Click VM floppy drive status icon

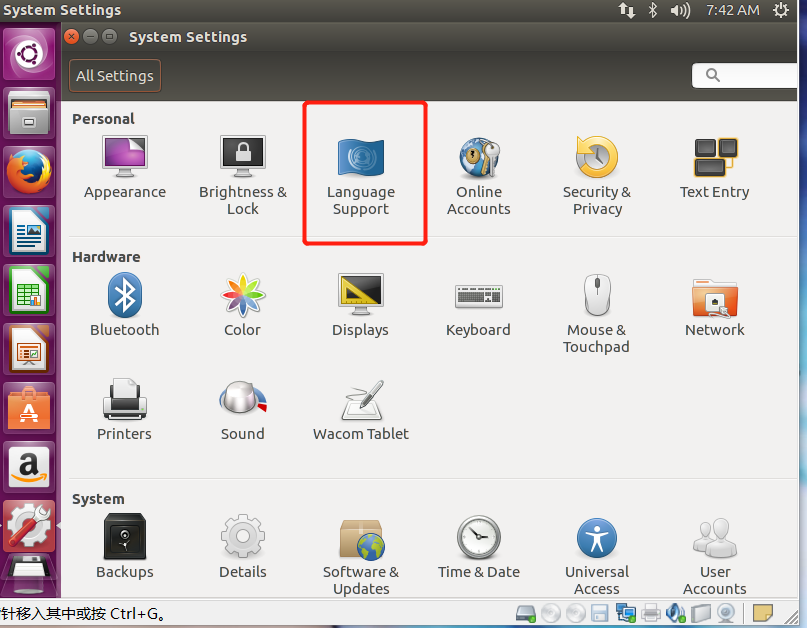tap(600, 613)
